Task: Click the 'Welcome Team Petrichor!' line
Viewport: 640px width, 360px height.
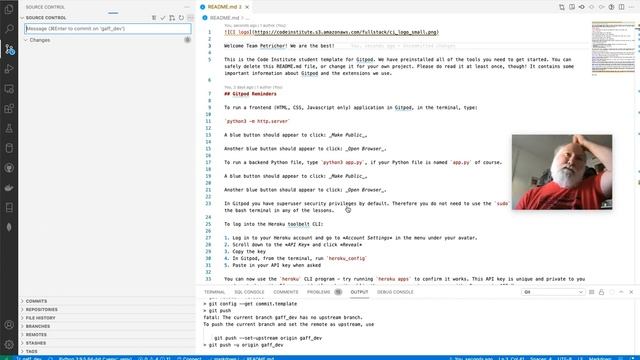Action: pos(279,46)
